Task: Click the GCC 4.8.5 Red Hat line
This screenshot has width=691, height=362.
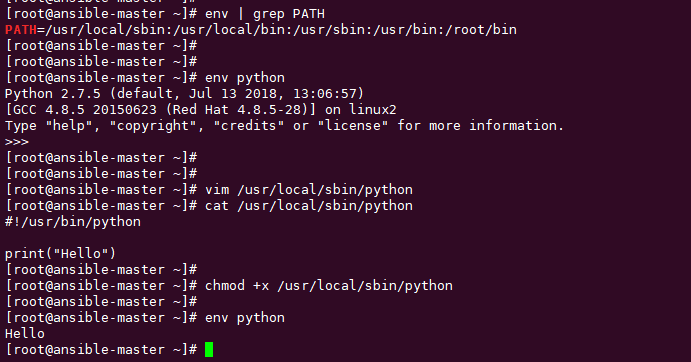Action: (201, 109)
